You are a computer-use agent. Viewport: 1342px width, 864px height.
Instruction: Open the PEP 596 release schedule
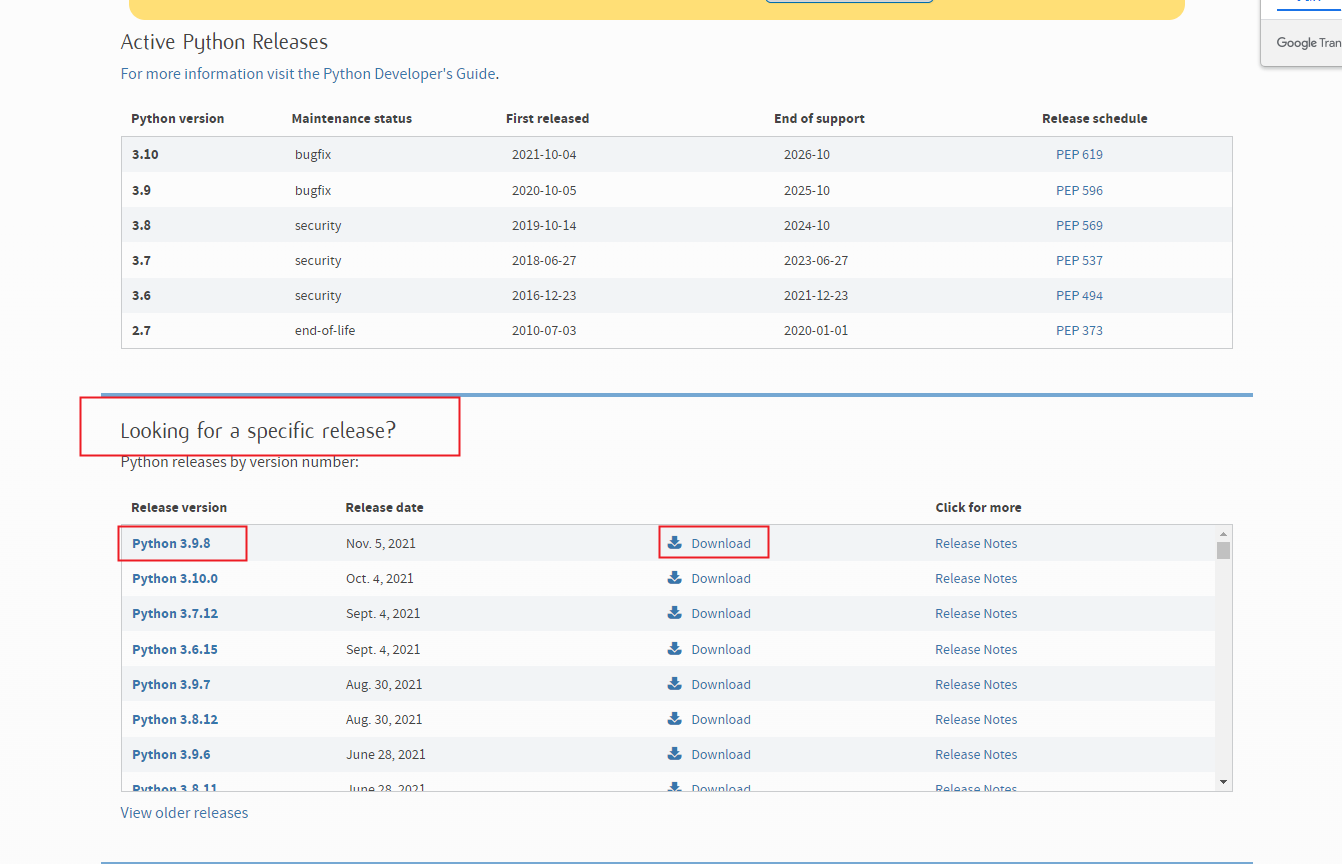1079,191
